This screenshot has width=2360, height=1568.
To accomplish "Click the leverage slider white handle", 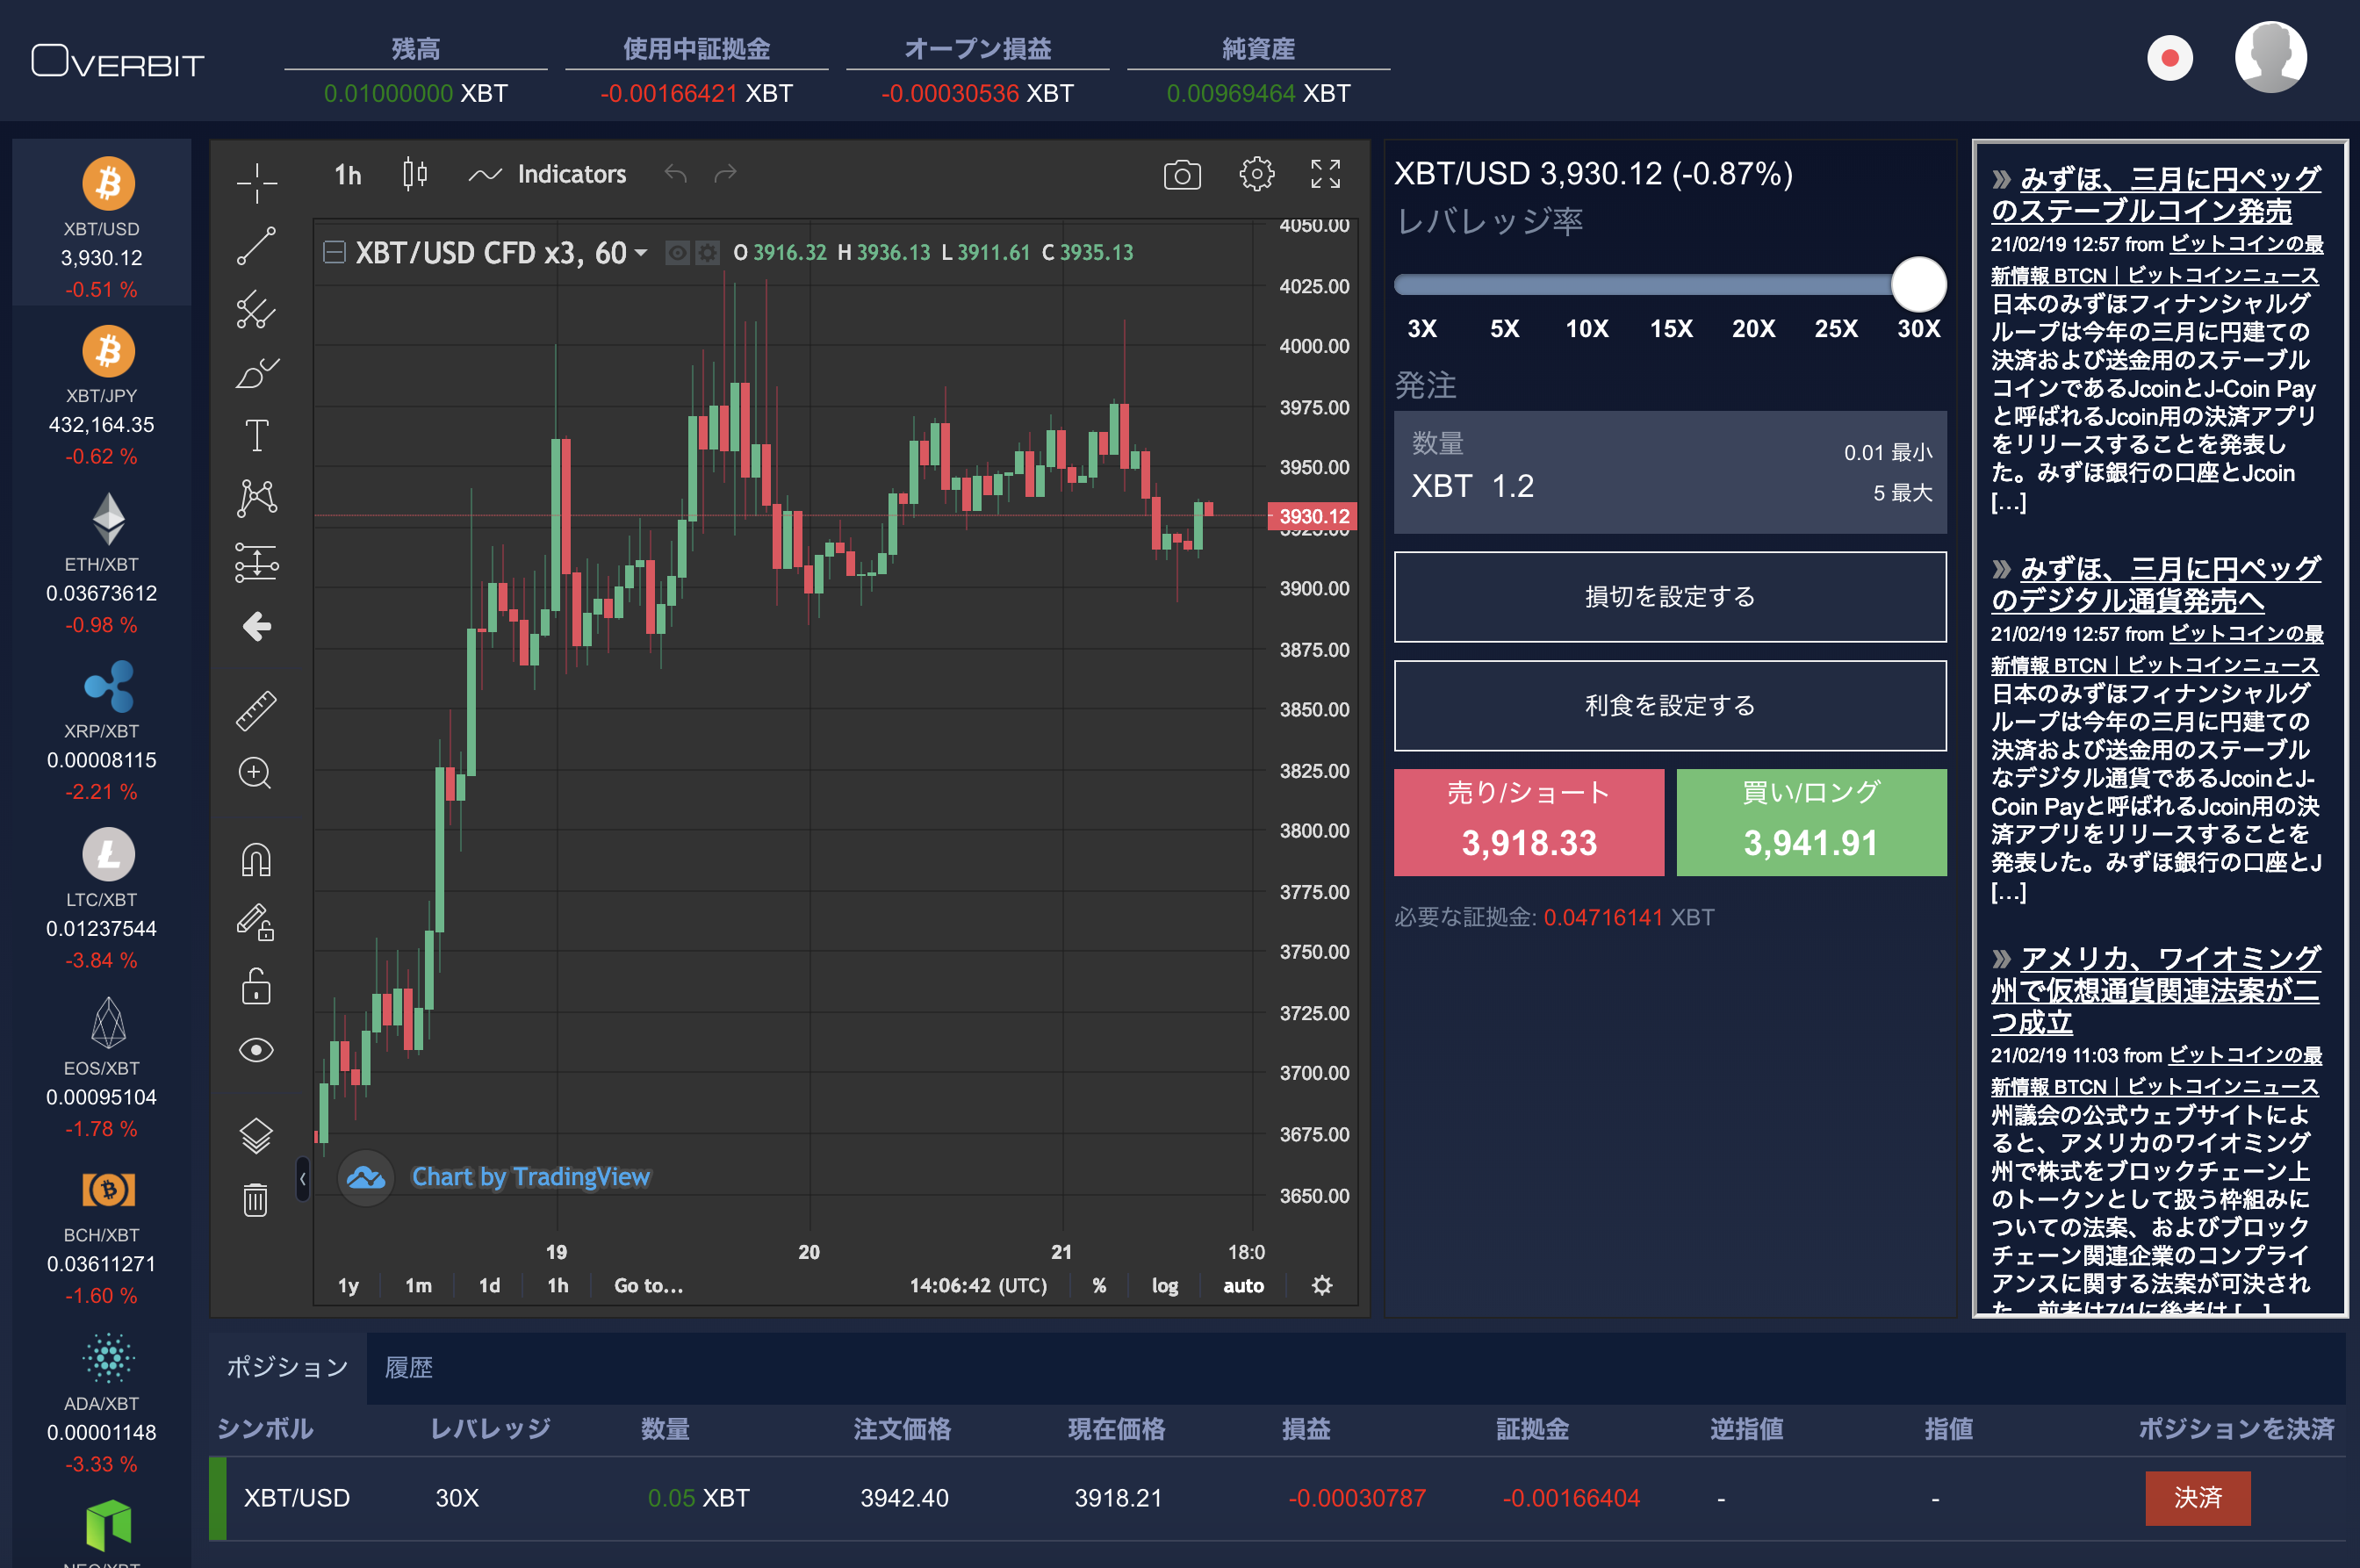I will tap(1918, 285).
